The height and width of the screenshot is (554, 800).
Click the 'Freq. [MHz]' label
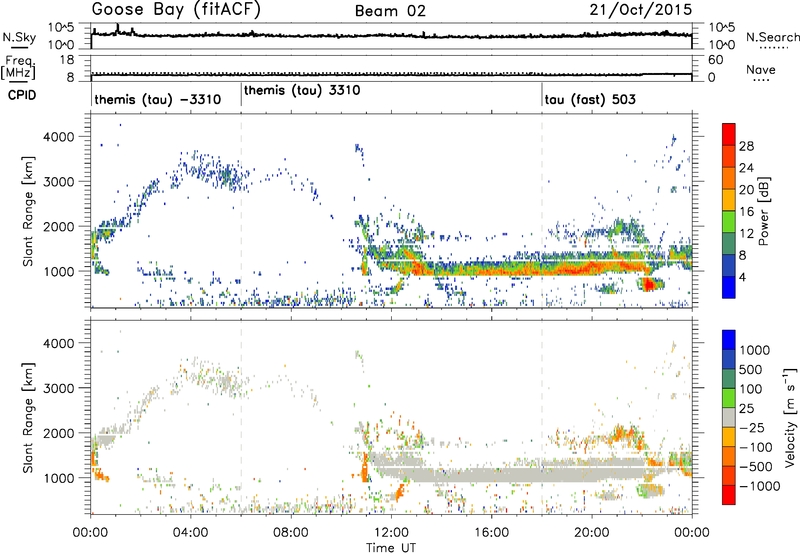tap(18, 67)
